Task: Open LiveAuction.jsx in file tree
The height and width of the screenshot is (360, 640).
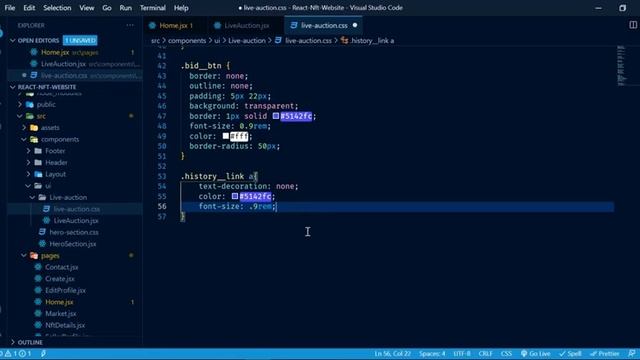Action: [76, 221]
